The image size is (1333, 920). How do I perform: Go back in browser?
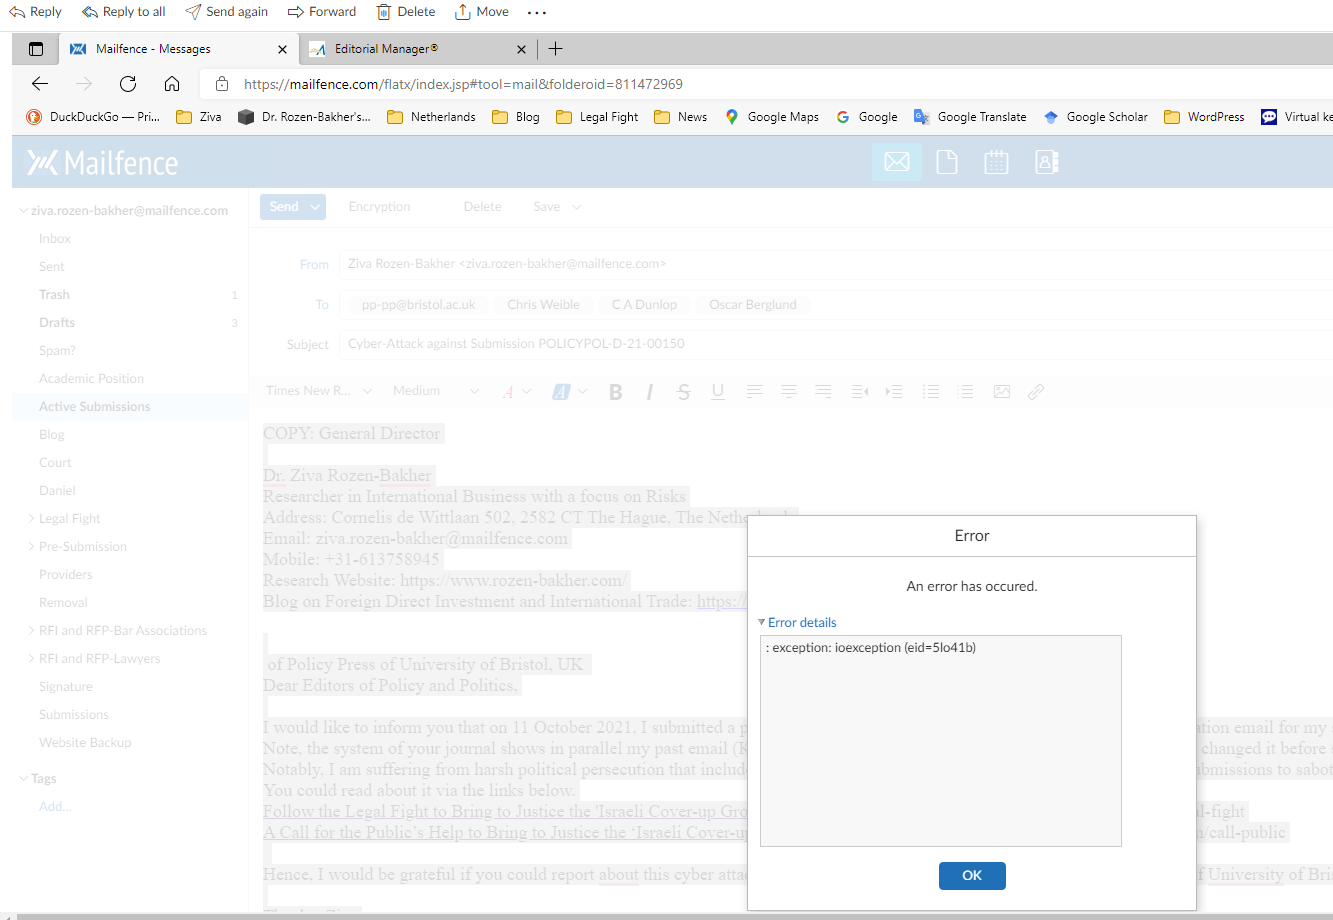[x=40, y=84]
